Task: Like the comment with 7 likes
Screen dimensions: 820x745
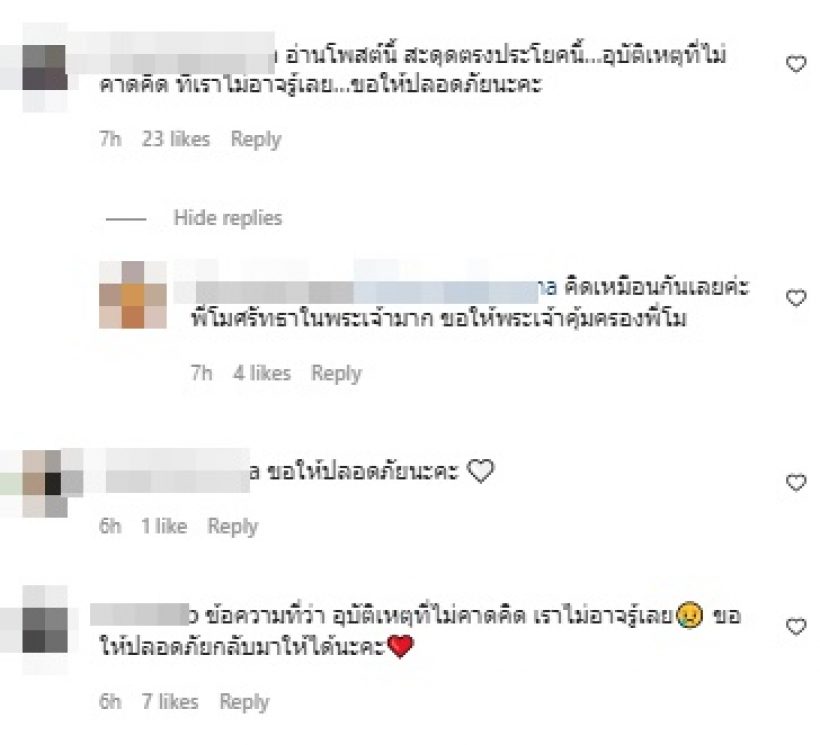Action: coord(796,626)
